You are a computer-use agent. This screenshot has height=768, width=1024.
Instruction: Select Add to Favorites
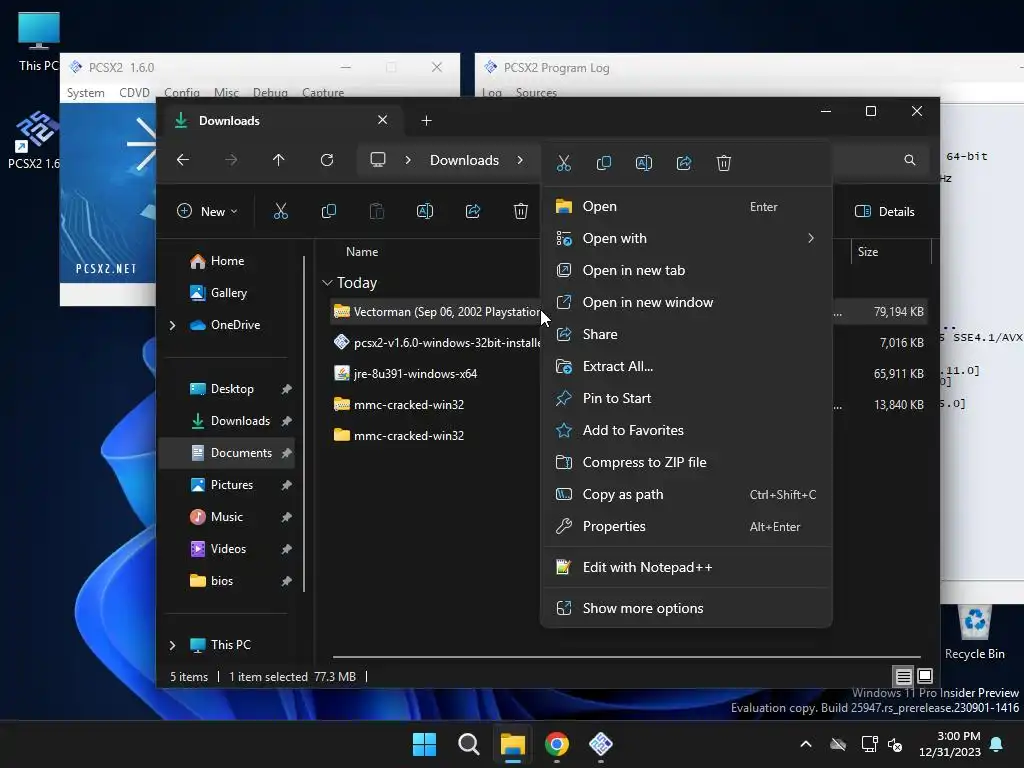click(686, 430)
